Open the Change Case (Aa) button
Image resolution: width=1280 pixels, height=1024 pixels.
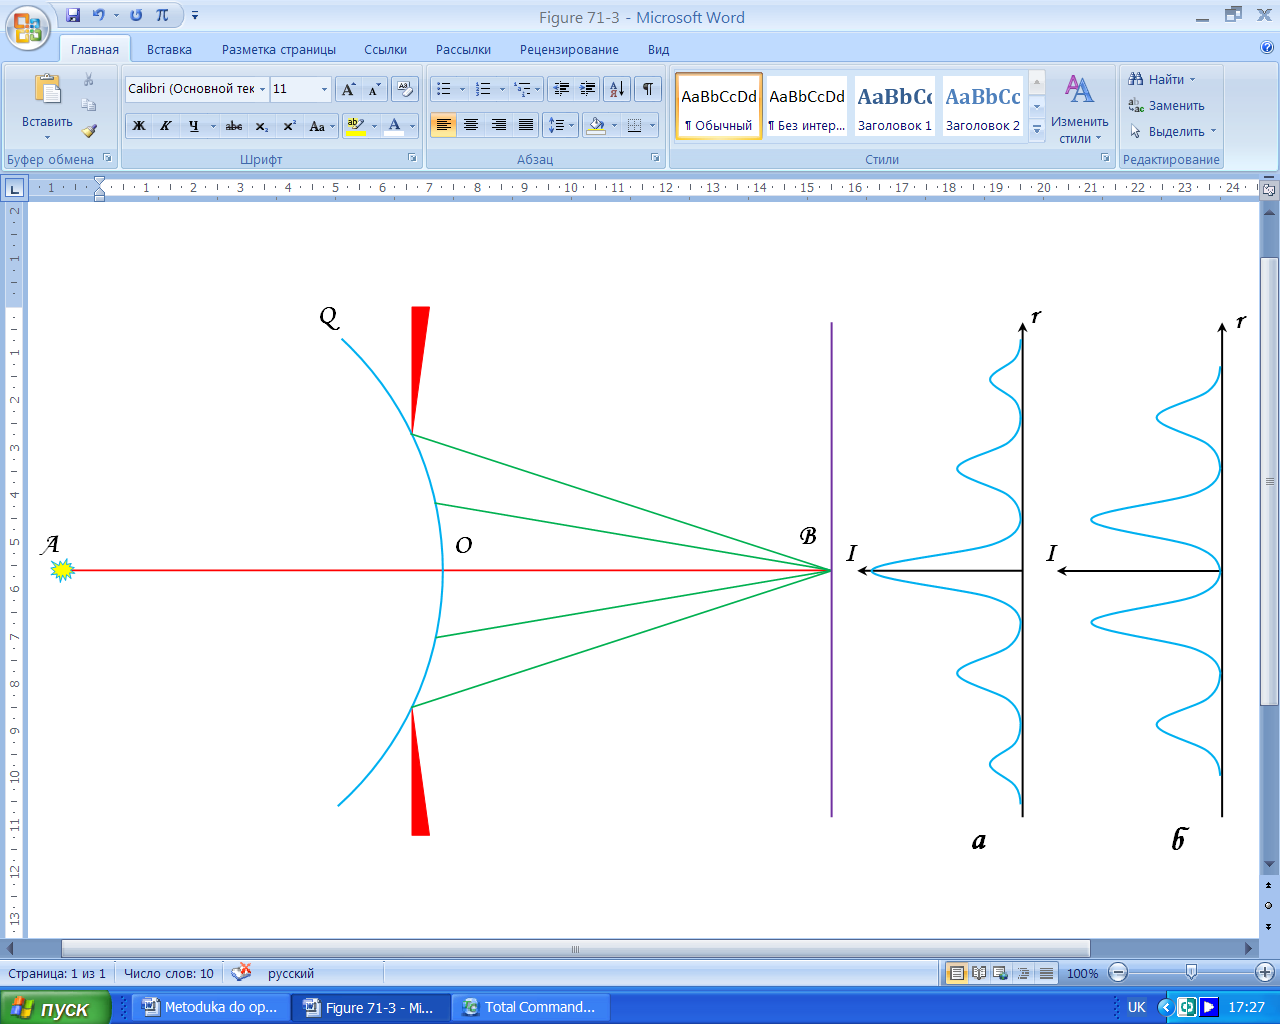(320, 126)
